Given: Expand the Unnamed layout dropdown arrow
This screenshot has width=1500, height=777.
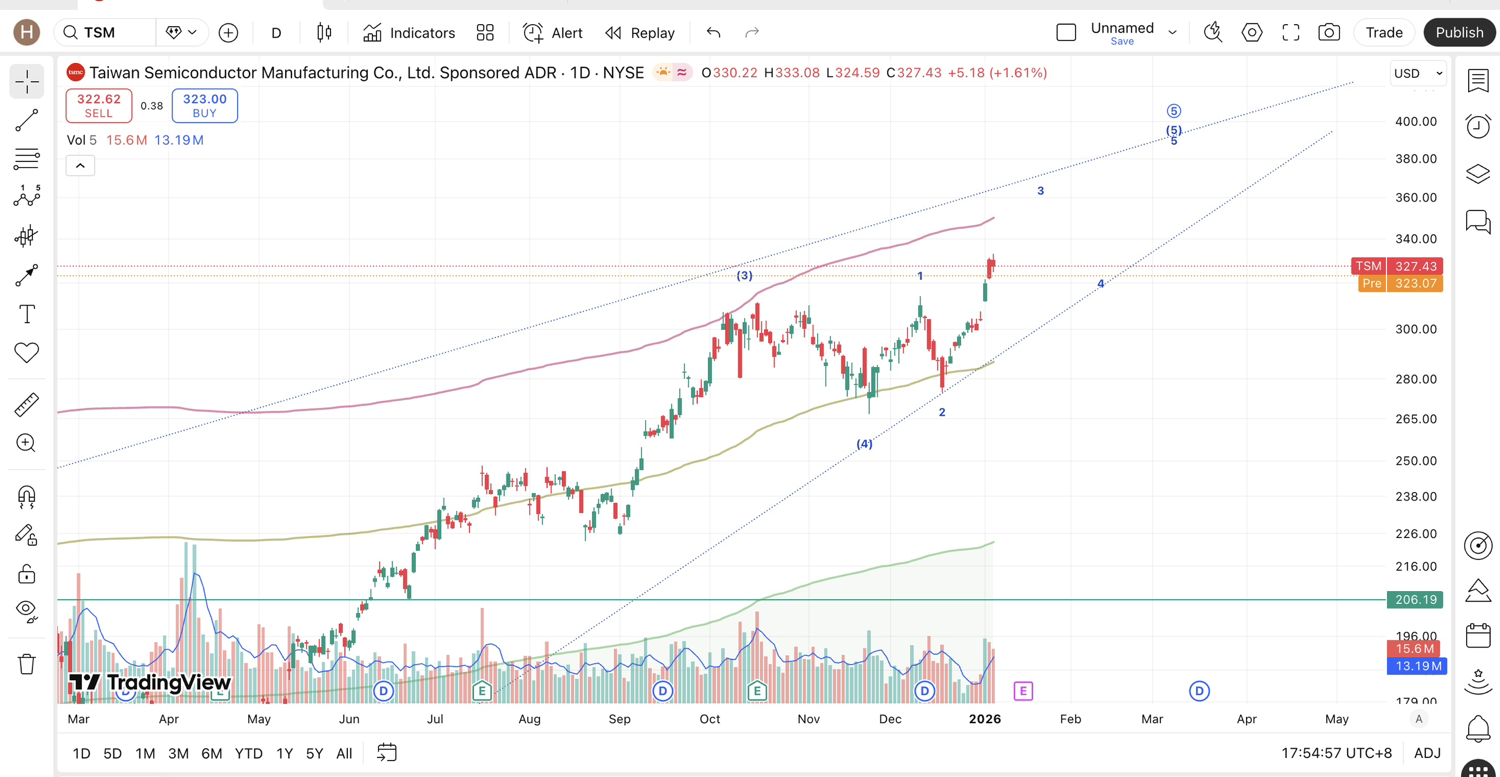Looking at the screenshot, I should click(1172, 33).
